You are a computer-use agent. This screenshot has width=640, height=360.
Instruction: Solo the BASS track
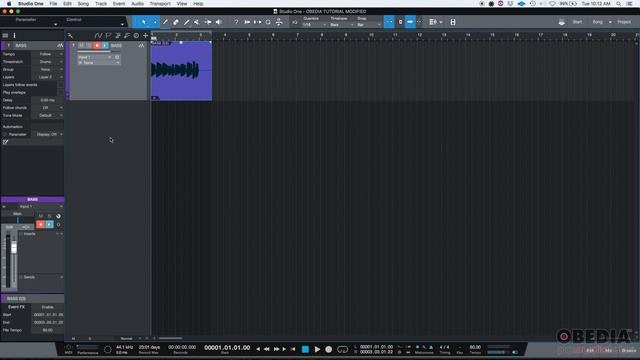click(89, 45)
